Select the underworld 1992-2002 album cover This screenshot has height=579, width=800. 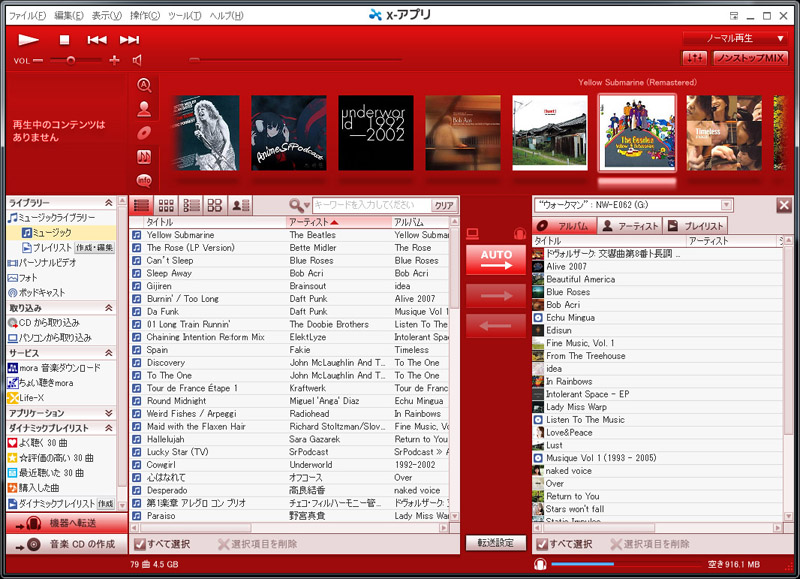[x=376, y=133]
